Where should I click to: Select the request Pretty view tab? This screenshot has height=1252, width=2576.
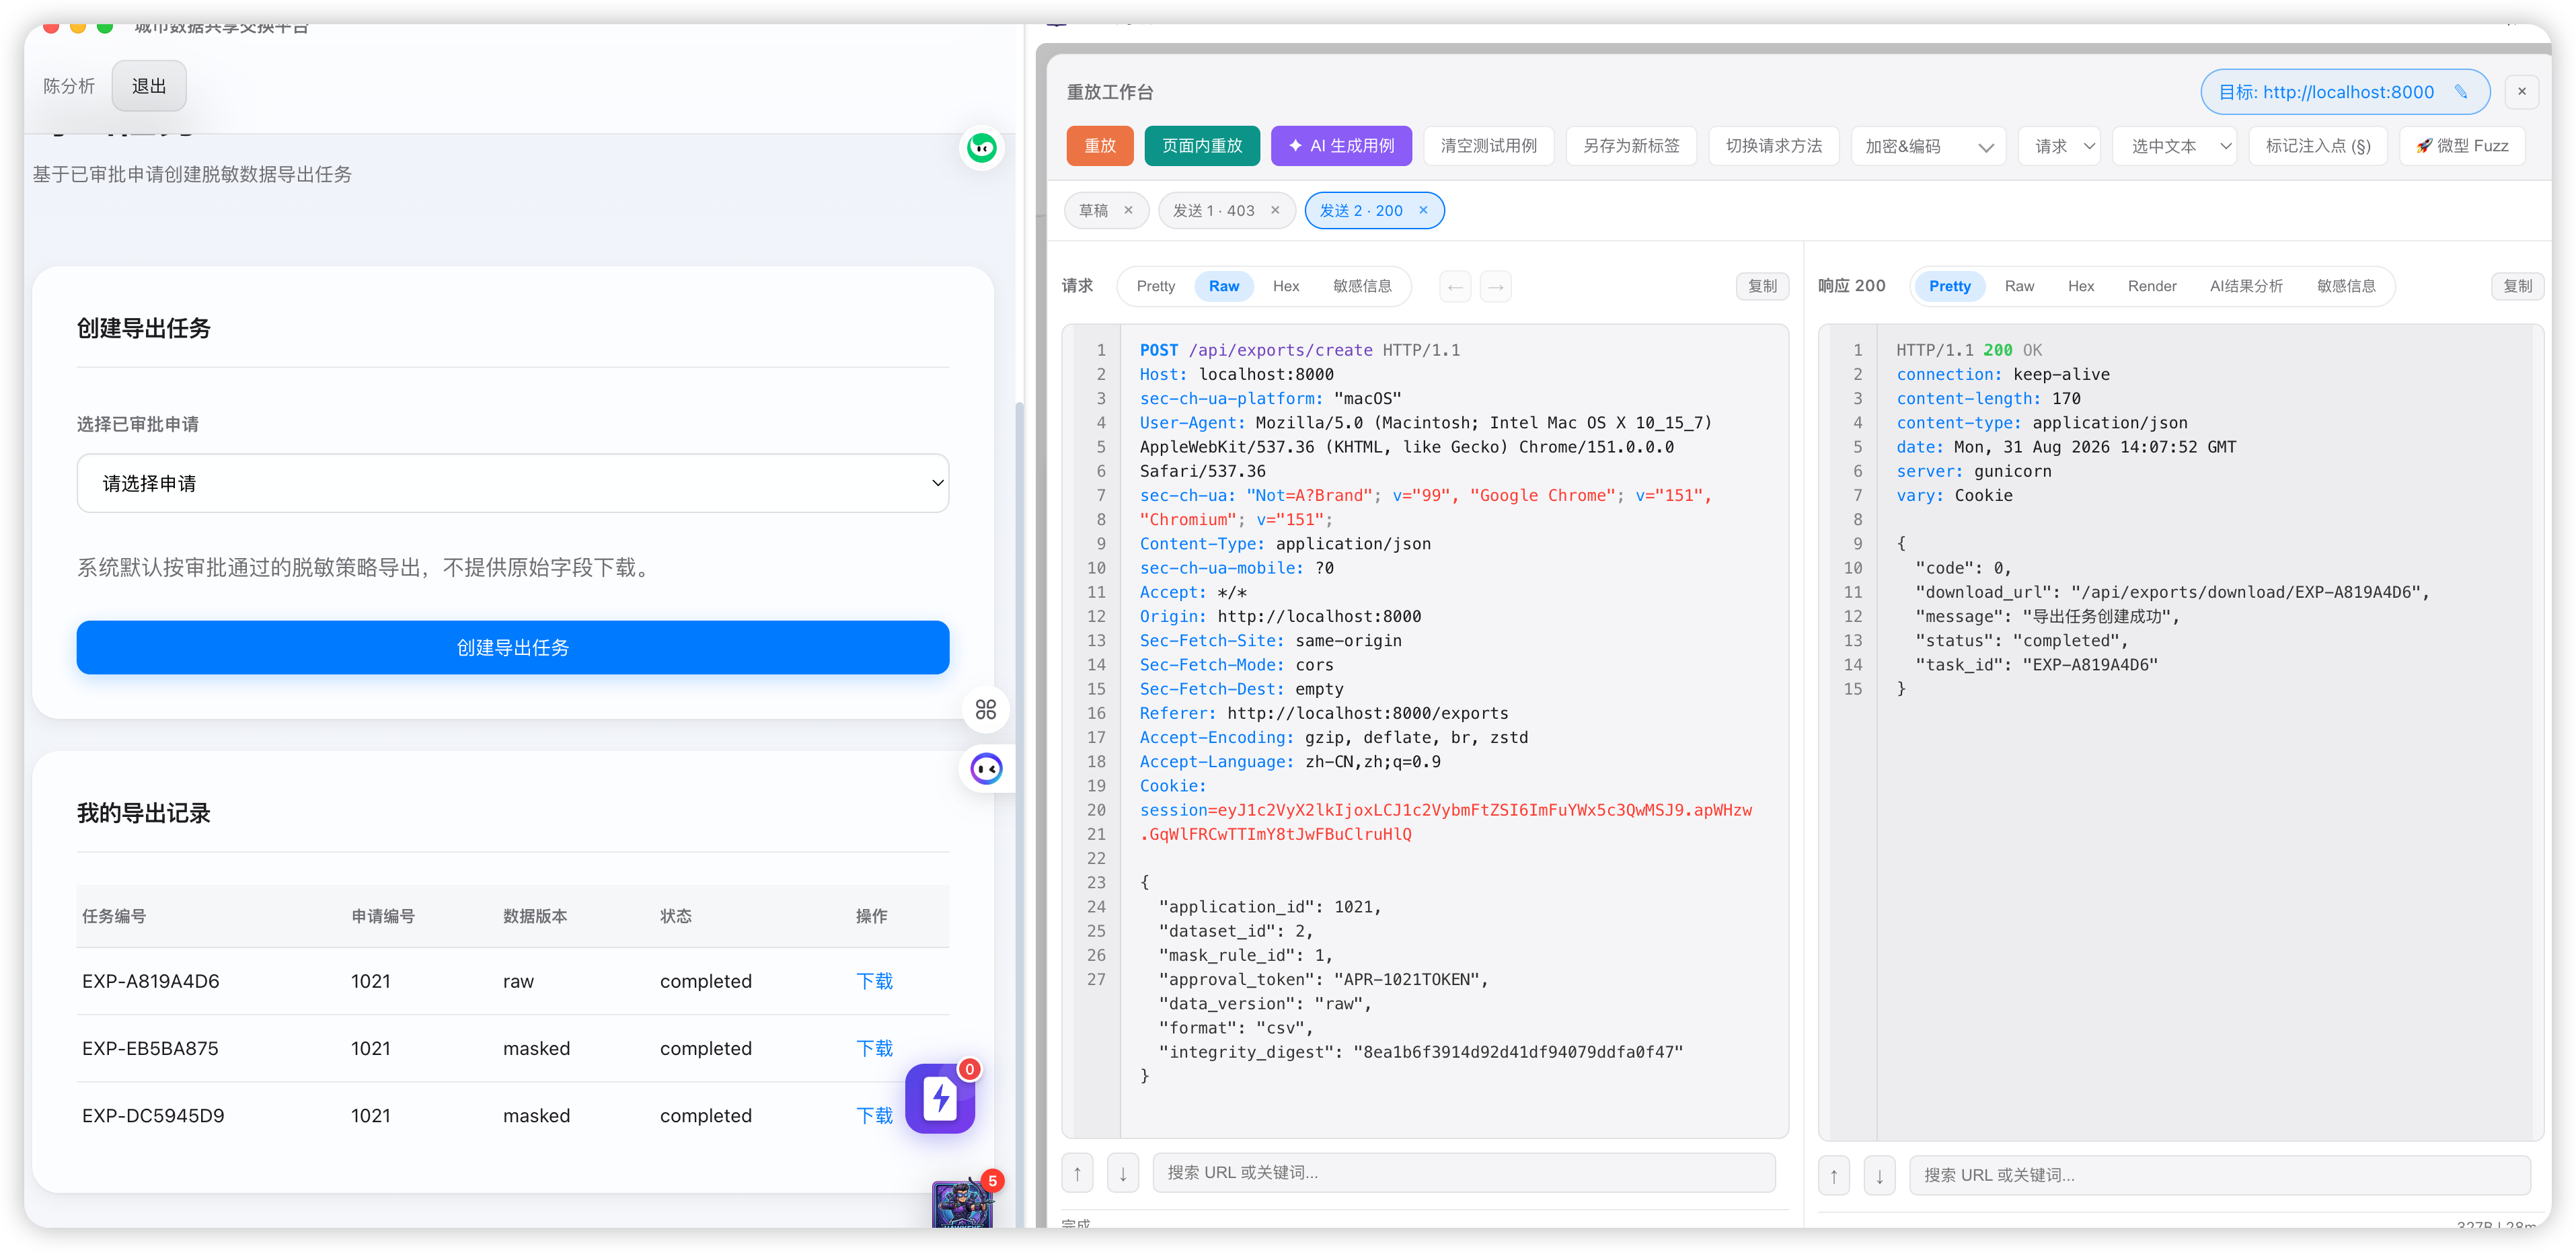[1155, 286]
